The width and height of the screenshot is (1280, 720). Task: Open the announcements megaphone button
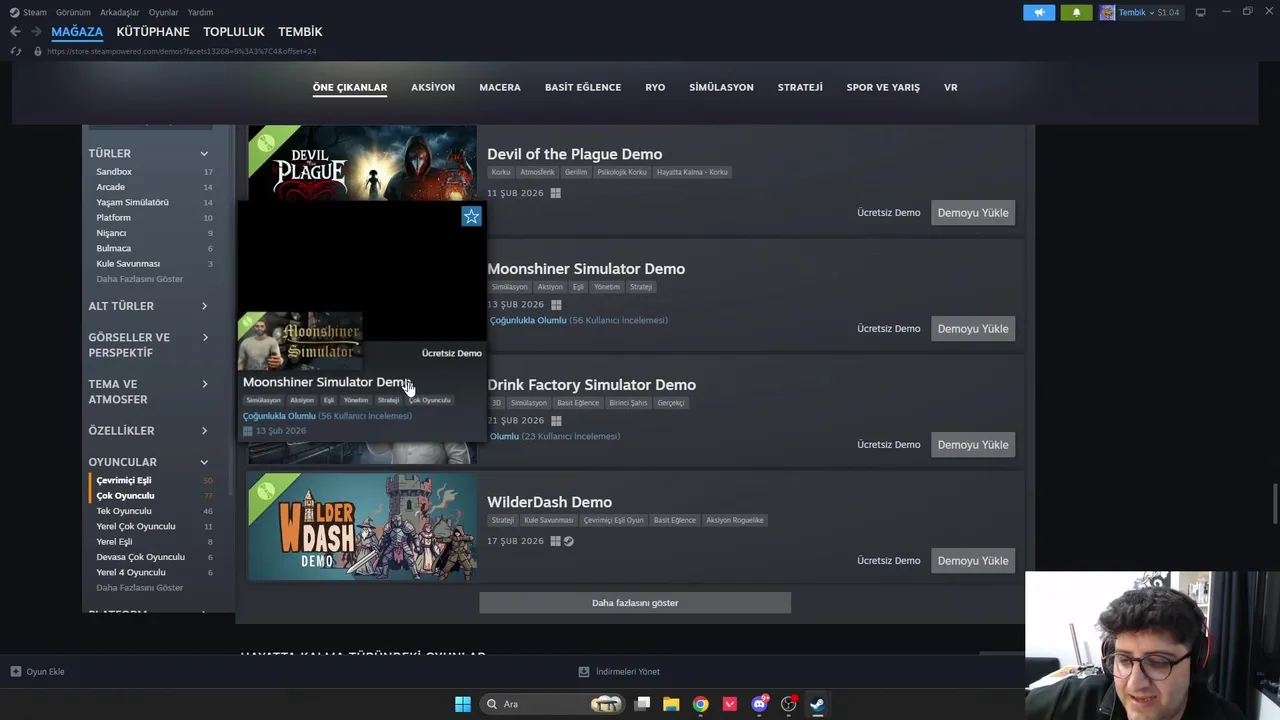coord(1039,12)
